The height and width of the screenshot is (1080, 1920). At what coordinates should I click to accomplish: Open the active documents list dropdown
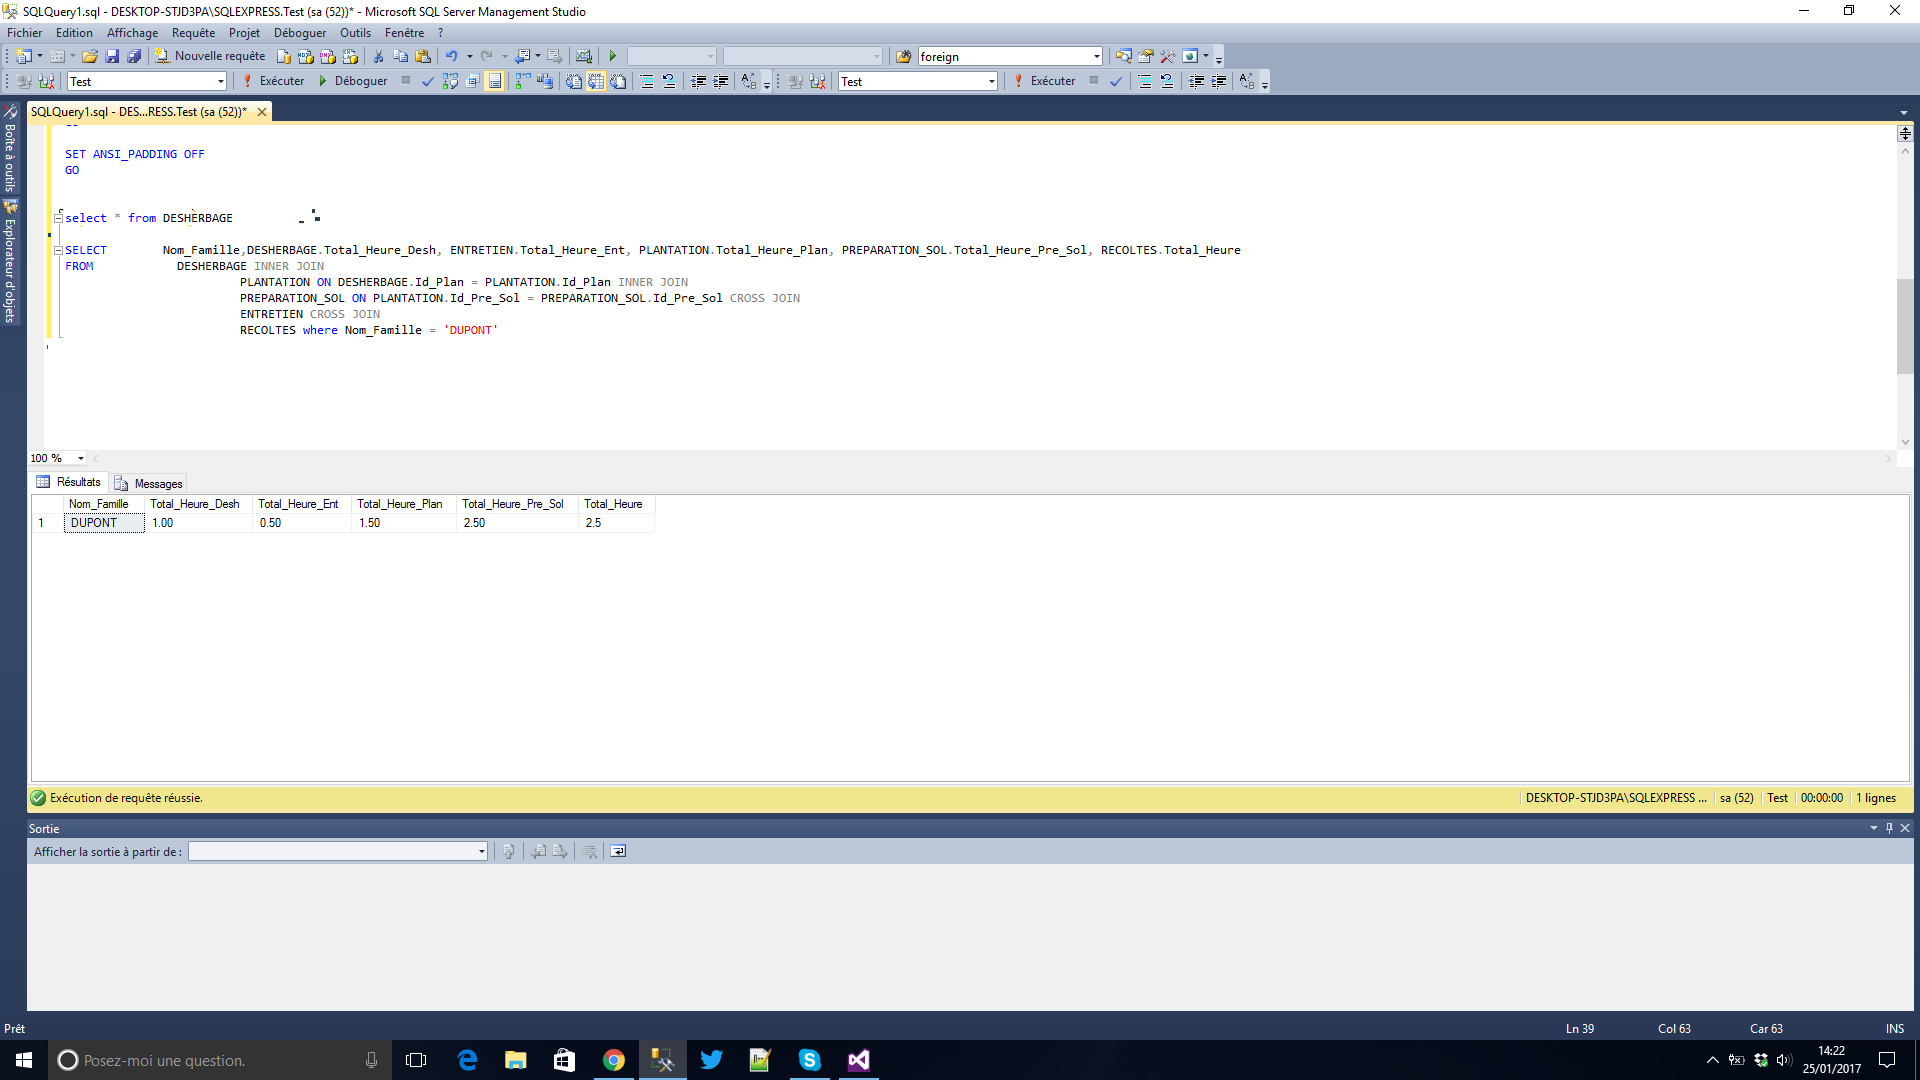click(1903, 113)
